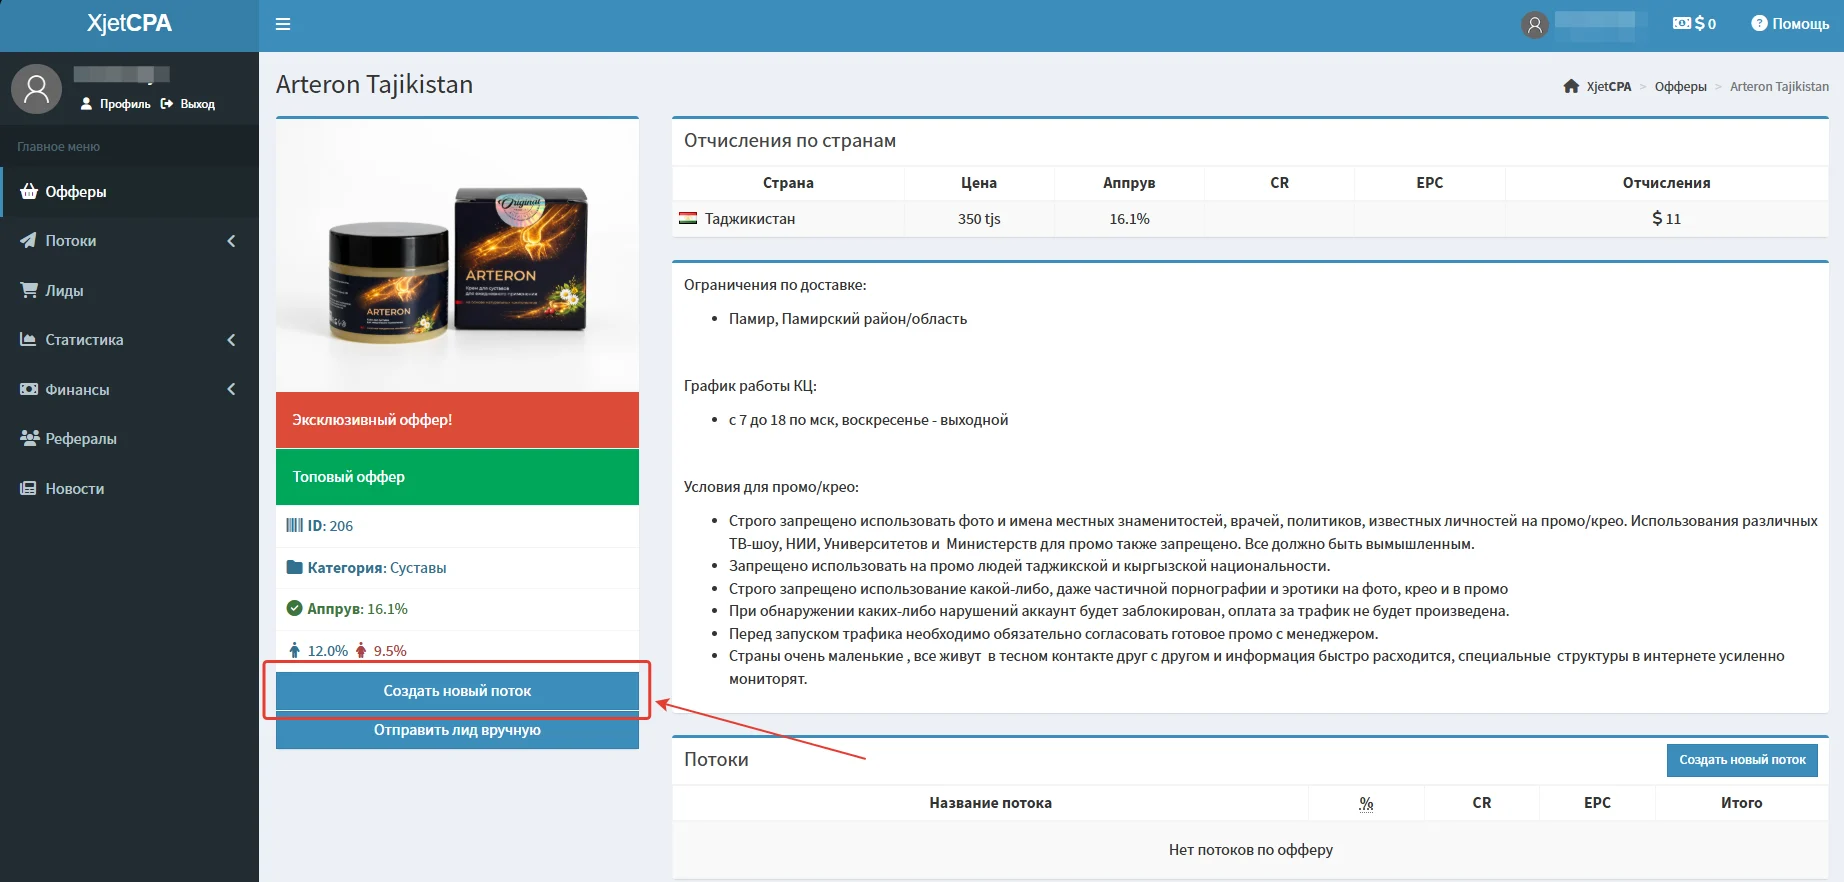Click the Лиды shopping cart icon

click(29, 290)
